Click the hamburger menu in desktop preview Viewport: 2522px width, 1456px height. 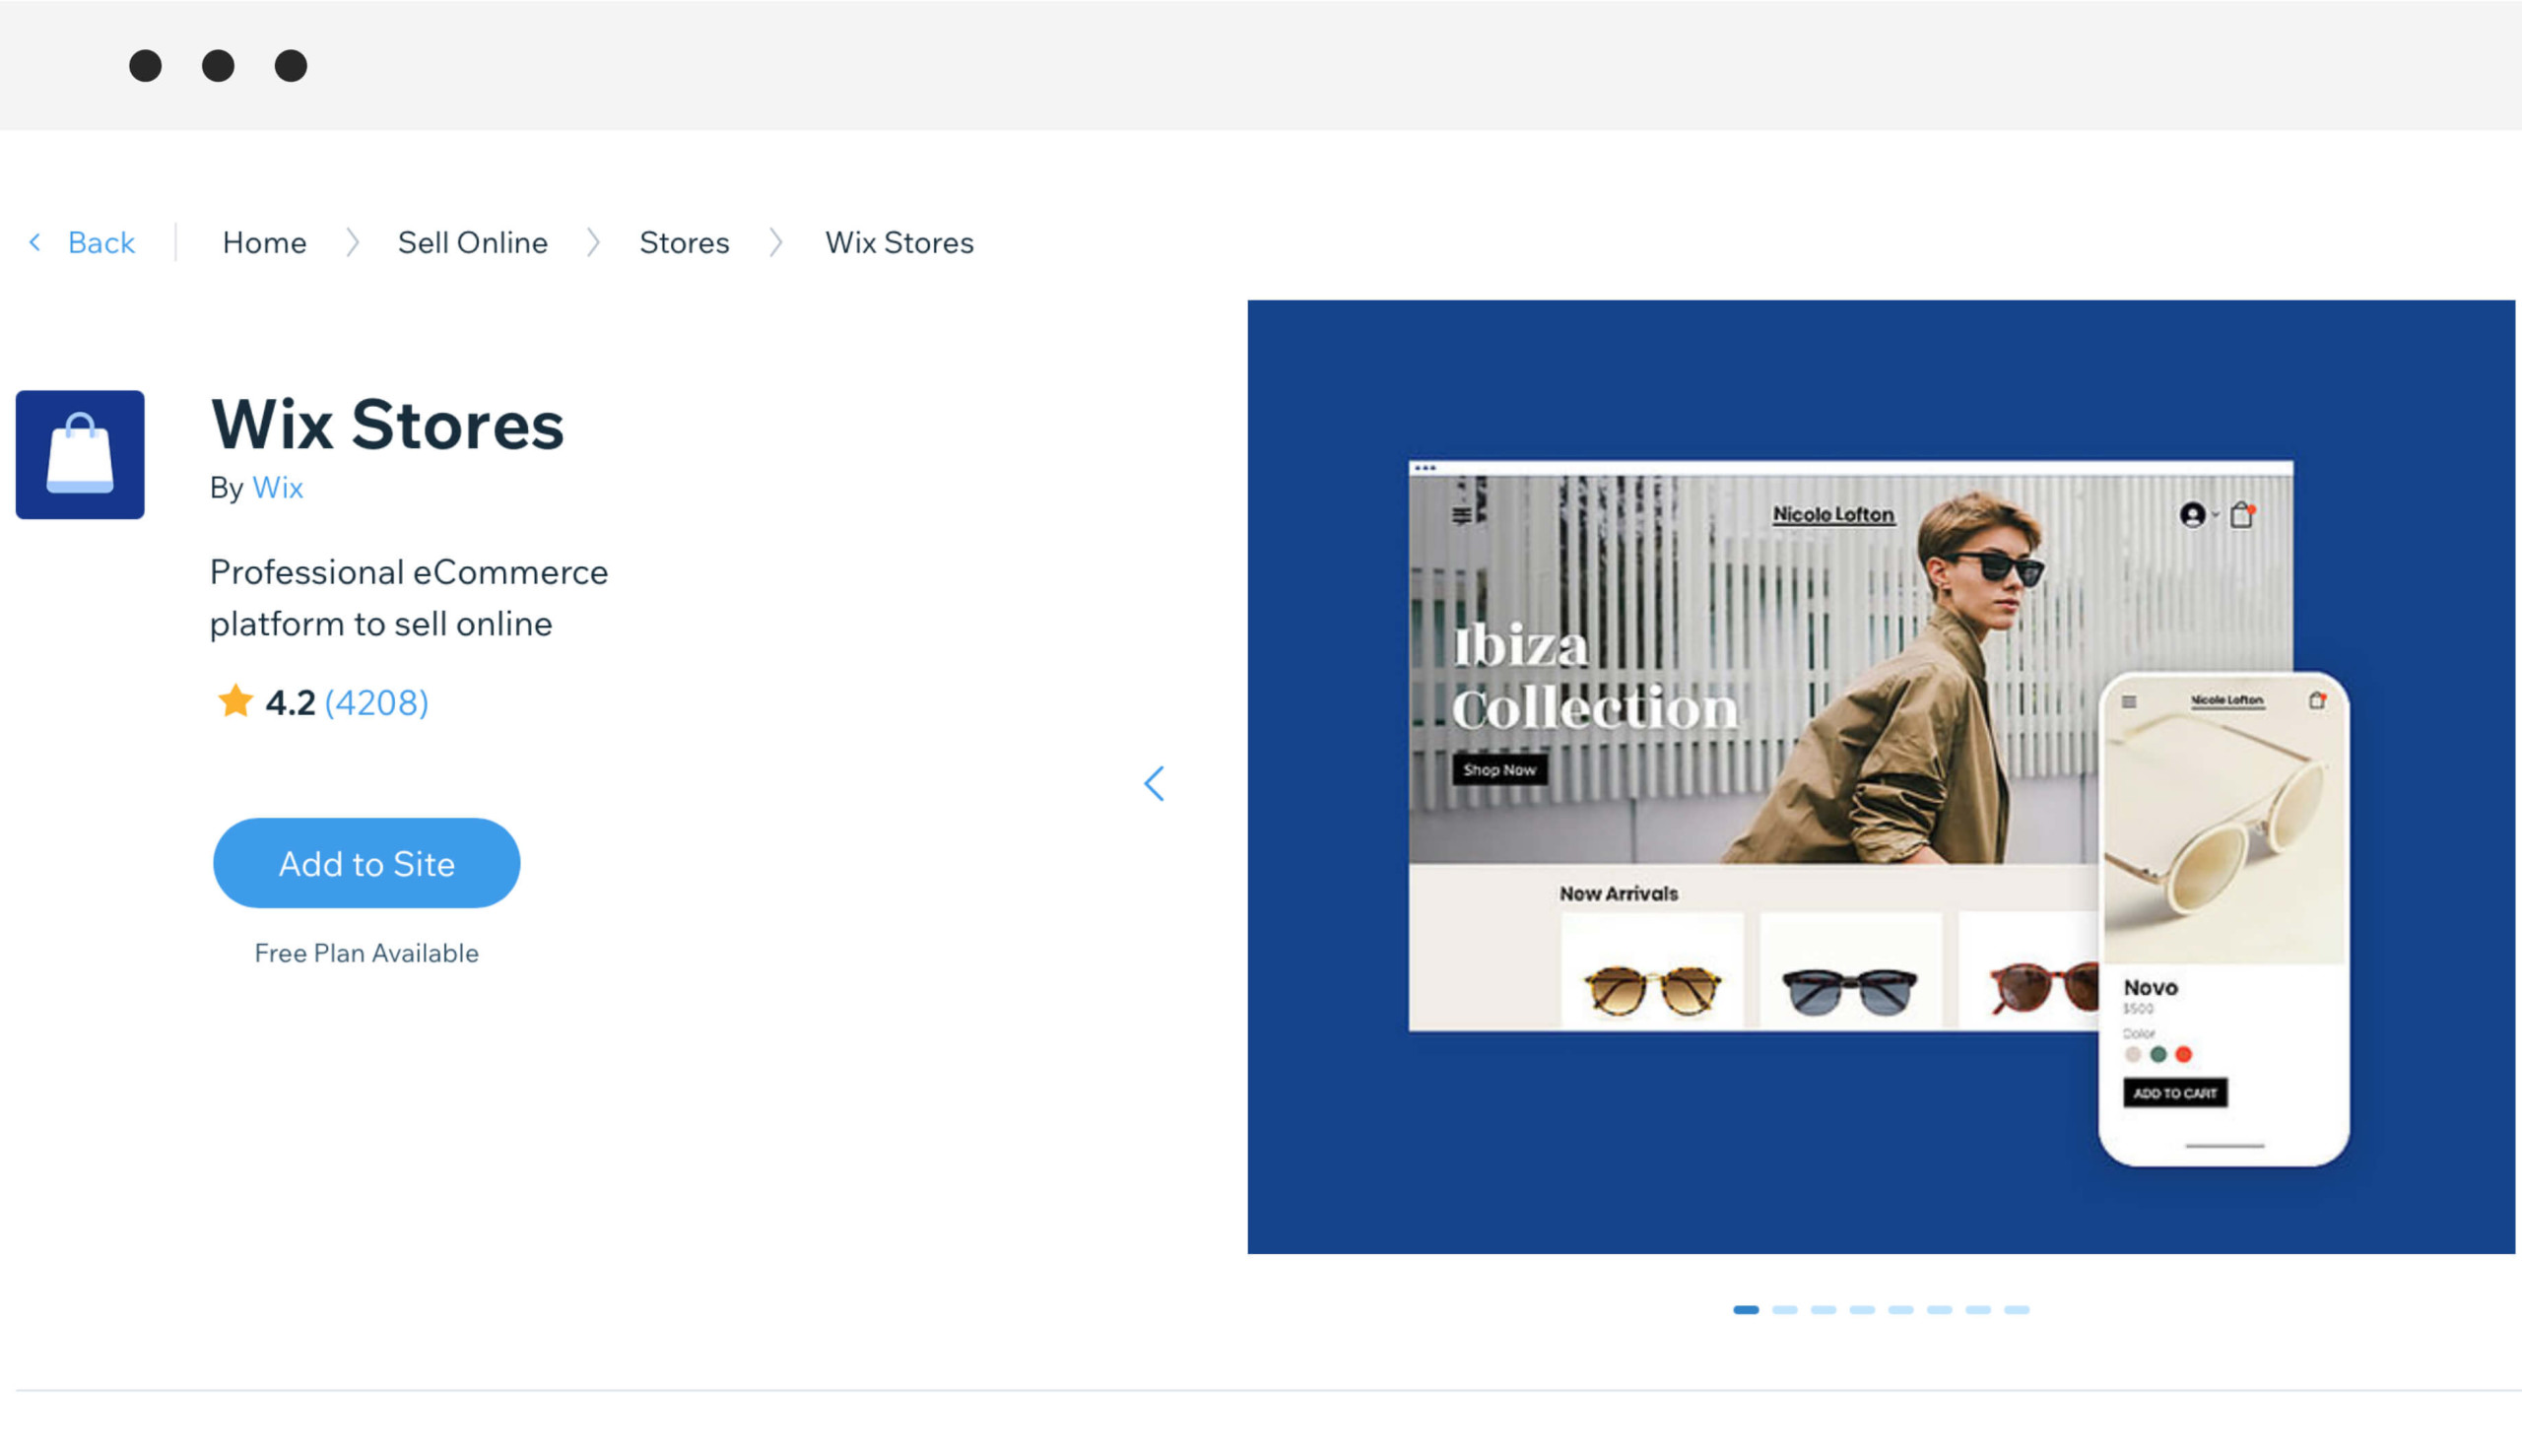click(x=1462, y=515)
